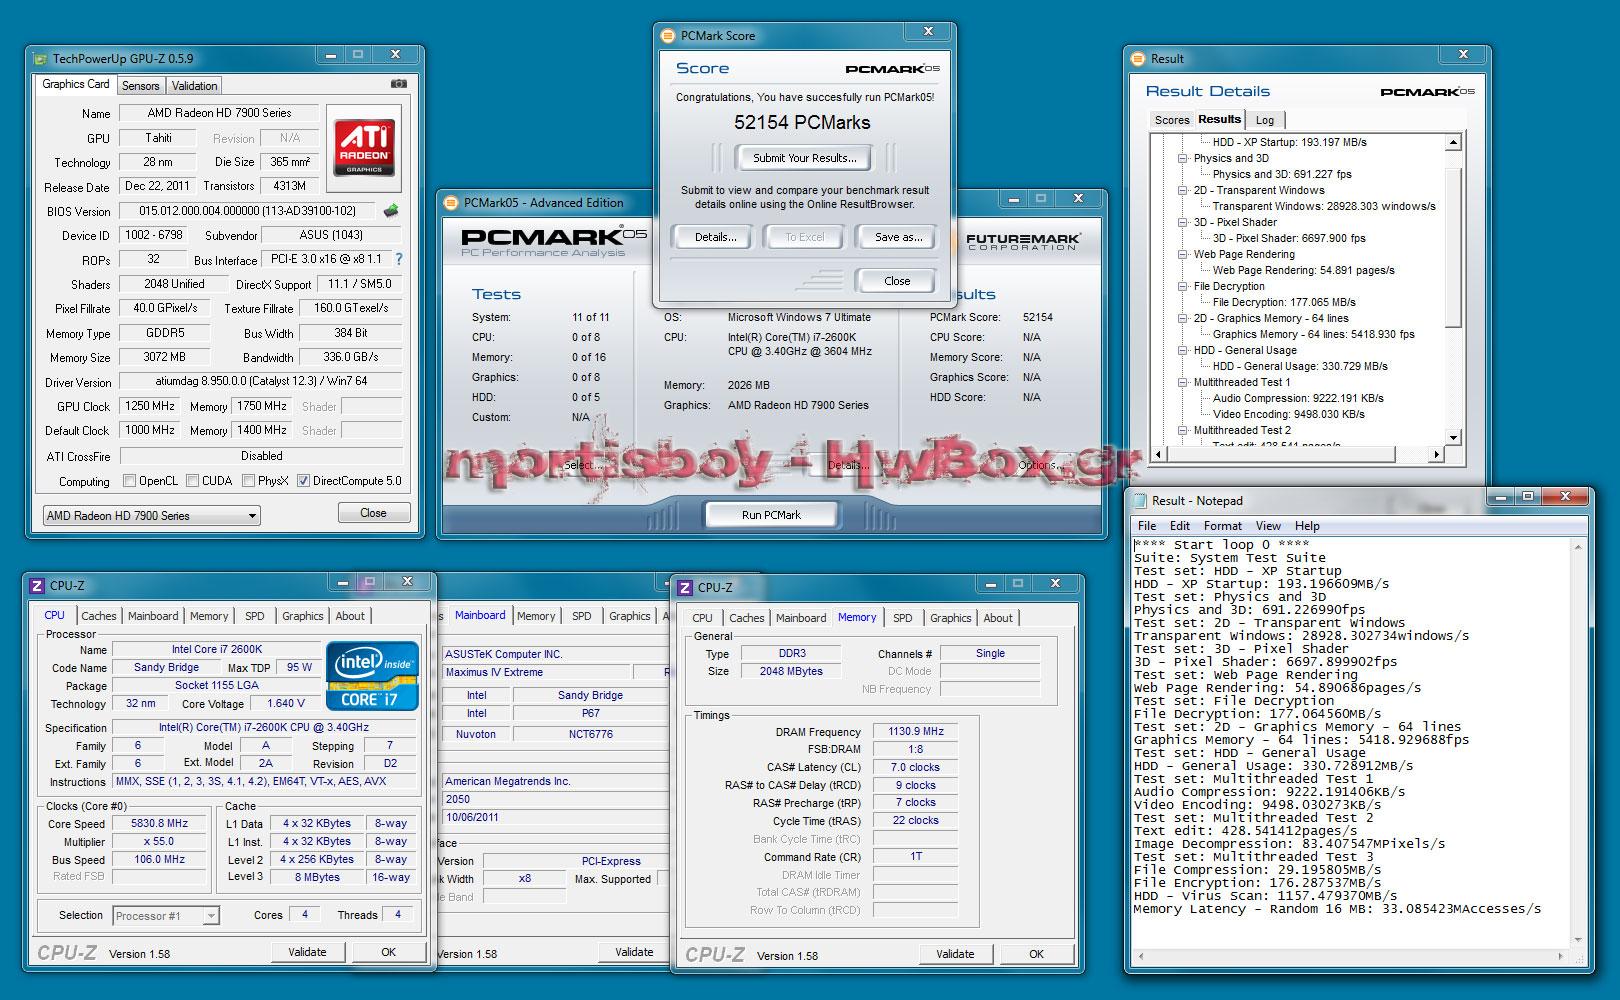Uncheck the DirectCompute 5.0 checkbox

click(303, 481)
